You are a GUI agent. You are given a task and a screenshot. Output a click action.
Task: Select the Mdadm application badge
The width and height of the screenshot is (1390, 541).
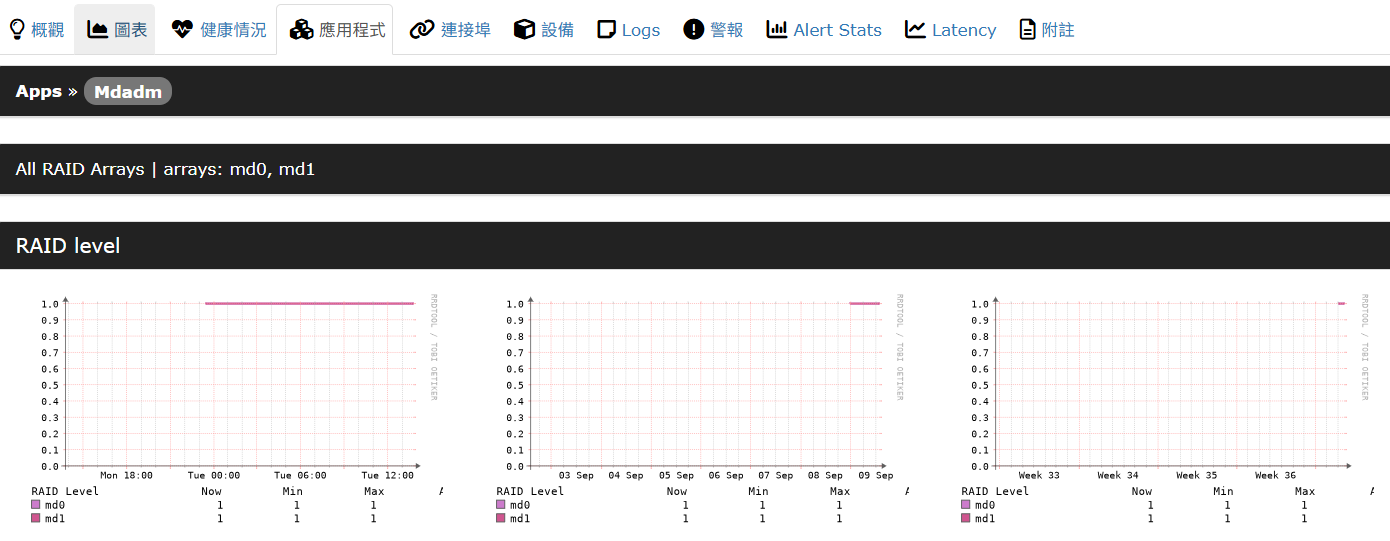click(x=128, y=91)
